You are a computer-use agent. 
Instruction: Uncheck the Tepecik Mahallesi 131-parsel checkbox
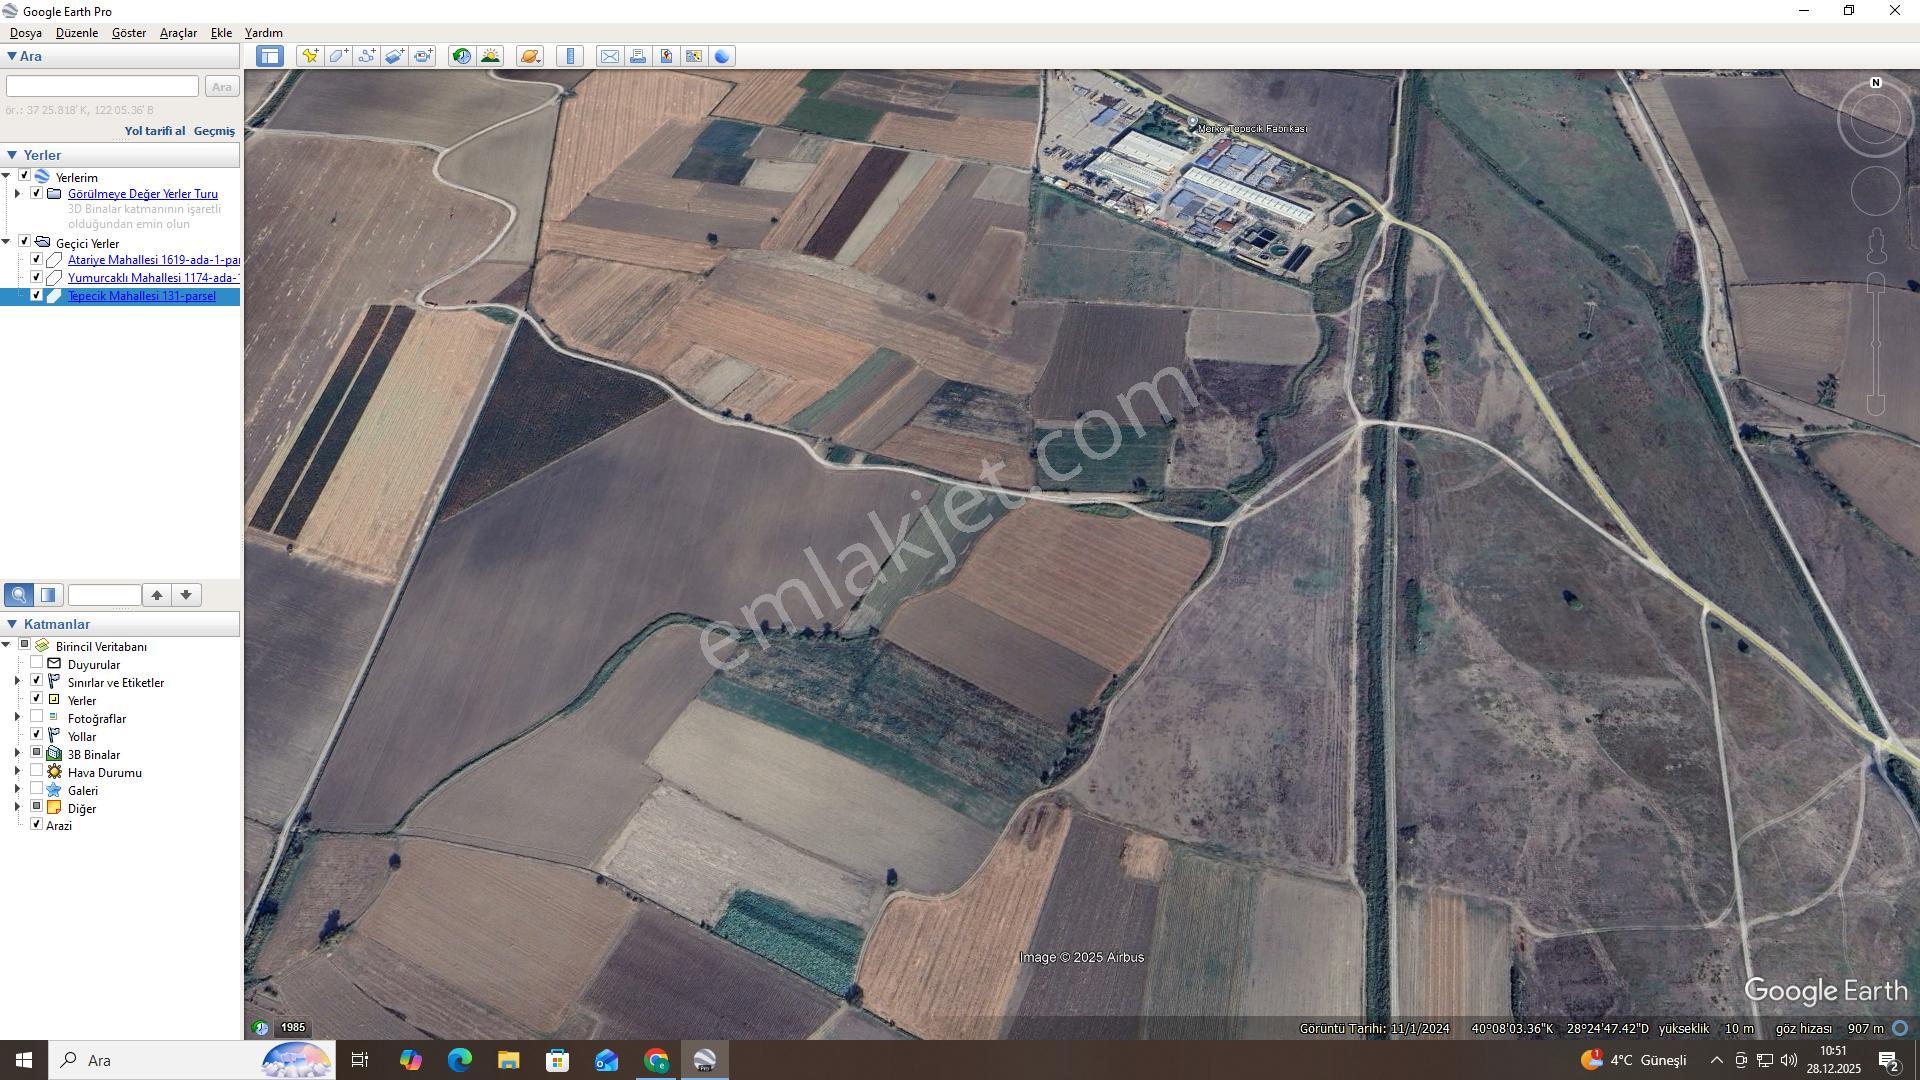tap(37, 296)
